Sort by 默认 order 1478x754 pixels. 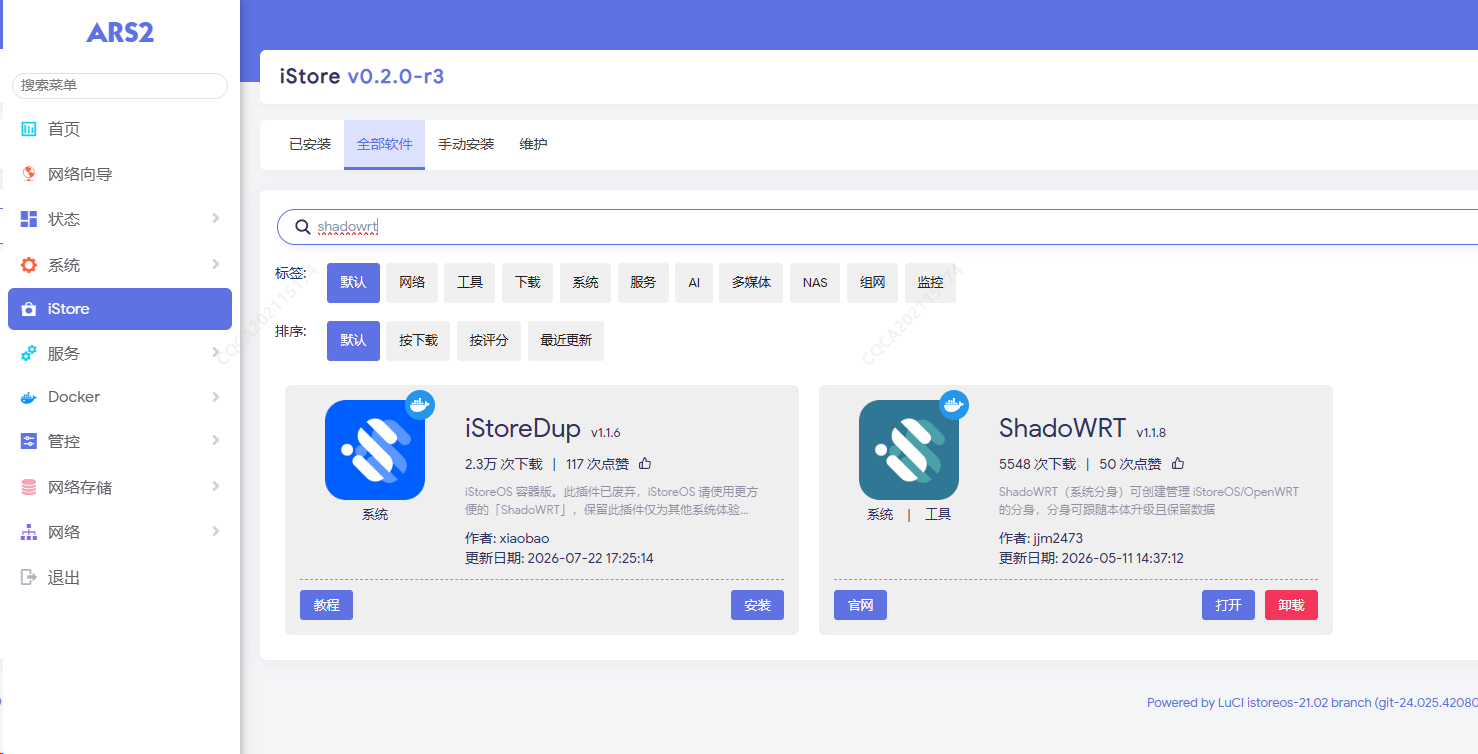(x=353, y=340)
